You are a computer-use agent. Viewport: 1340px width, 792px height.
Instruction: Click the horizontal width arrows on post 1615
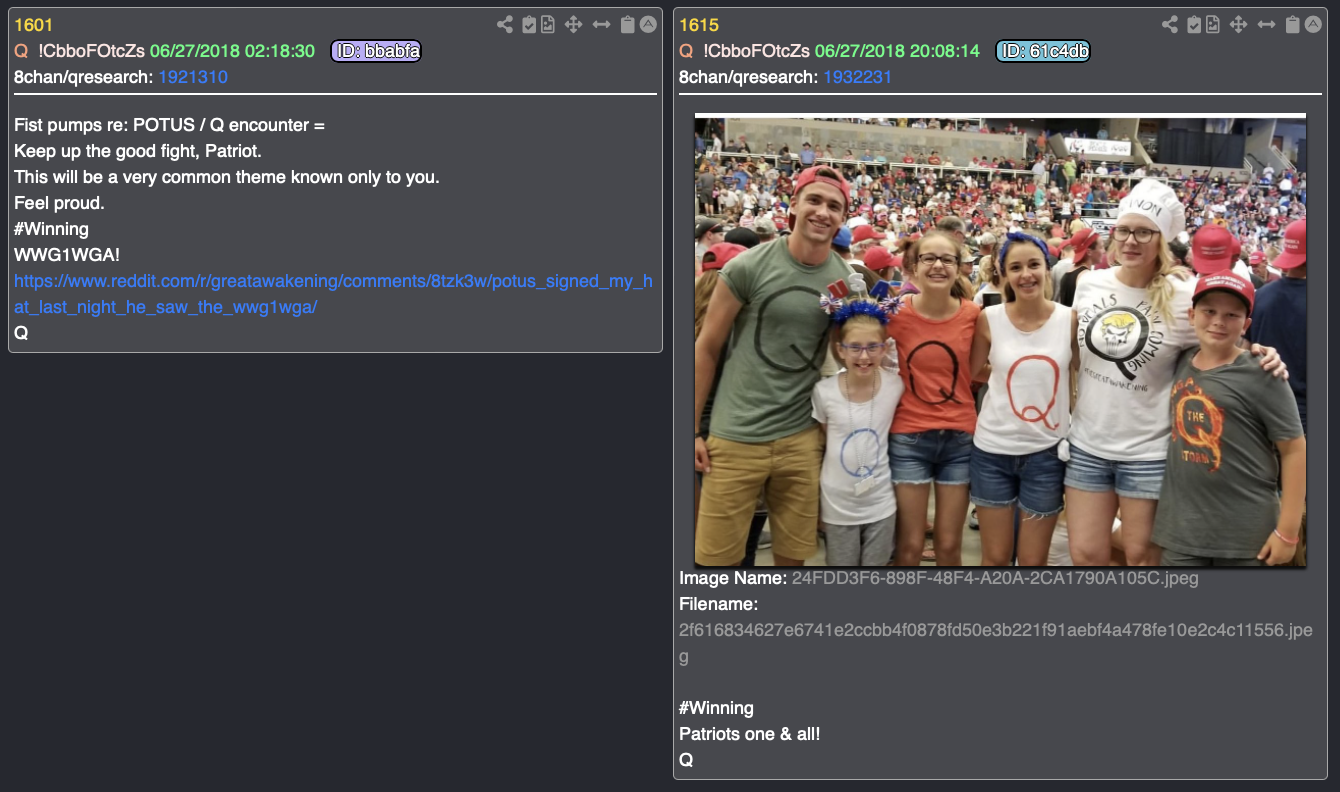click(1266, 25)
